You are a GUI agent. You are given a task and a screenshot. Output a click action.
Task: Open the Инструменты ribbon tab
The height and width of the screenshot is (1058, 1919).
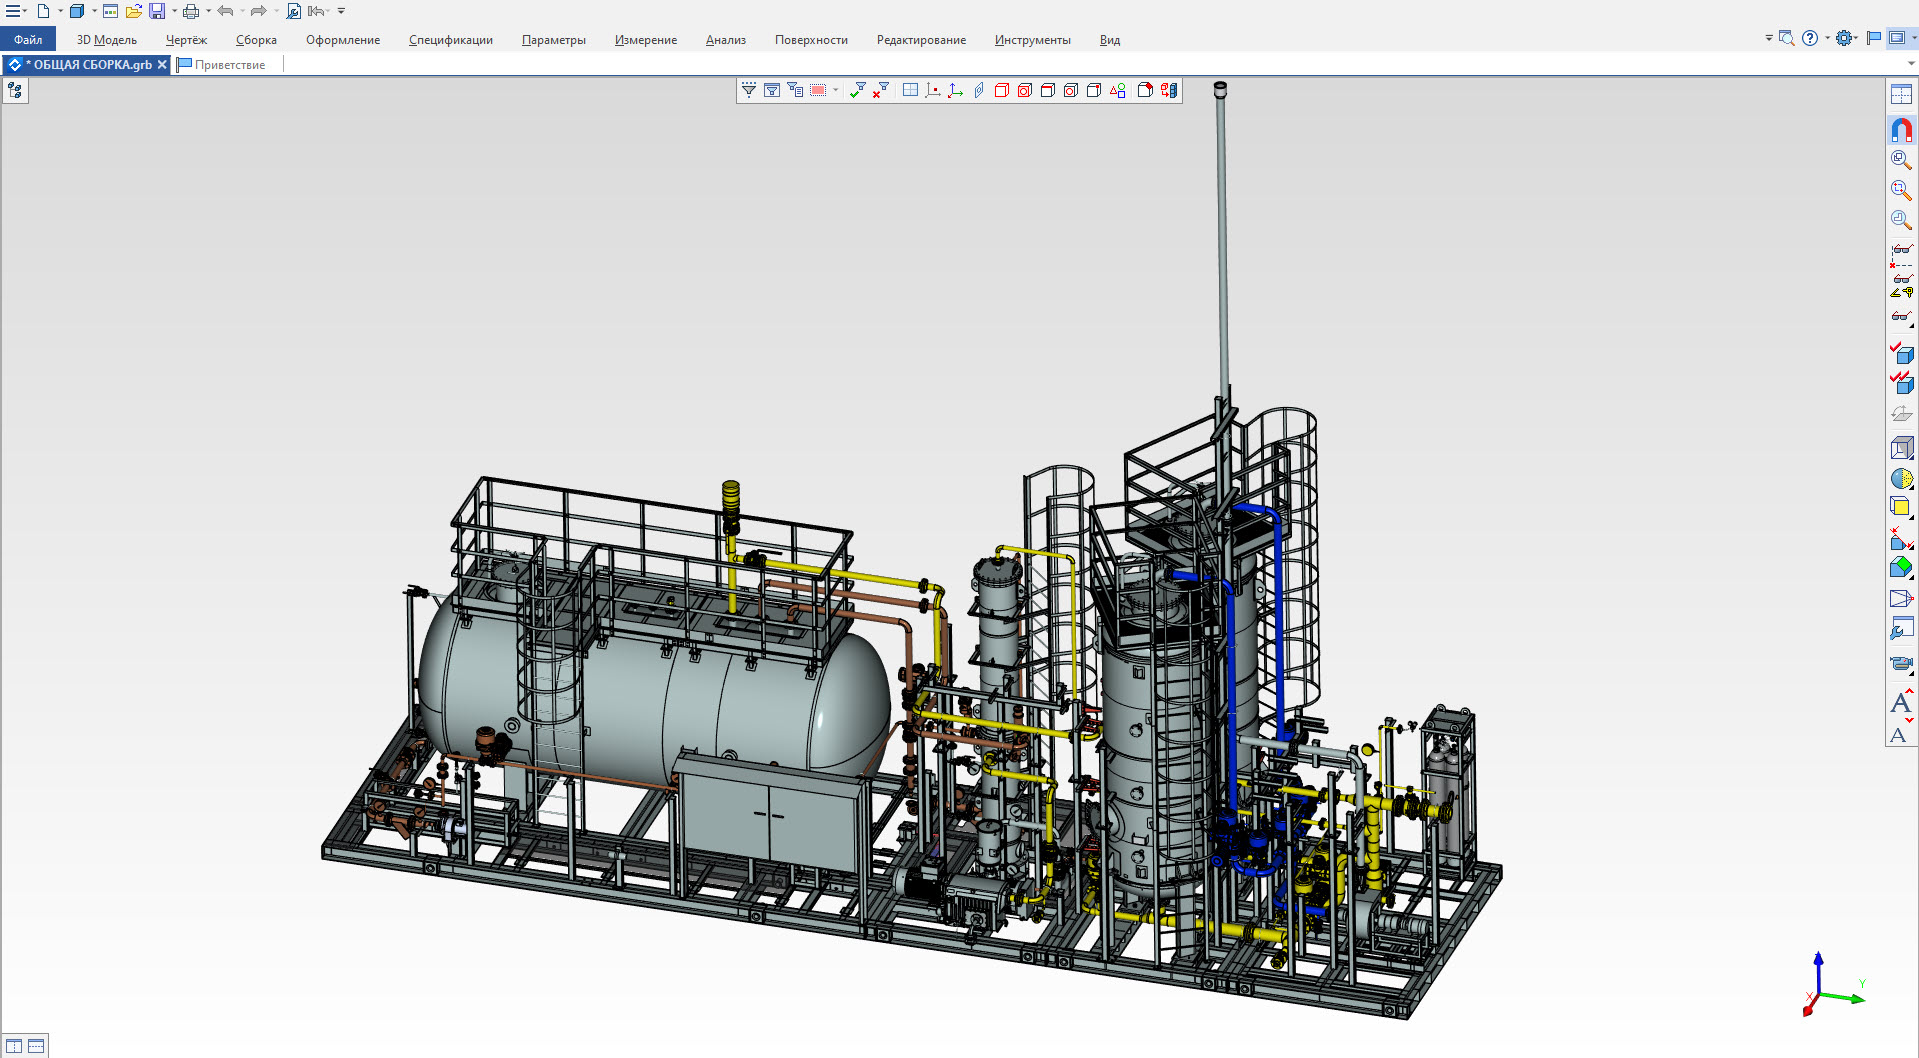pos(1032,40)
